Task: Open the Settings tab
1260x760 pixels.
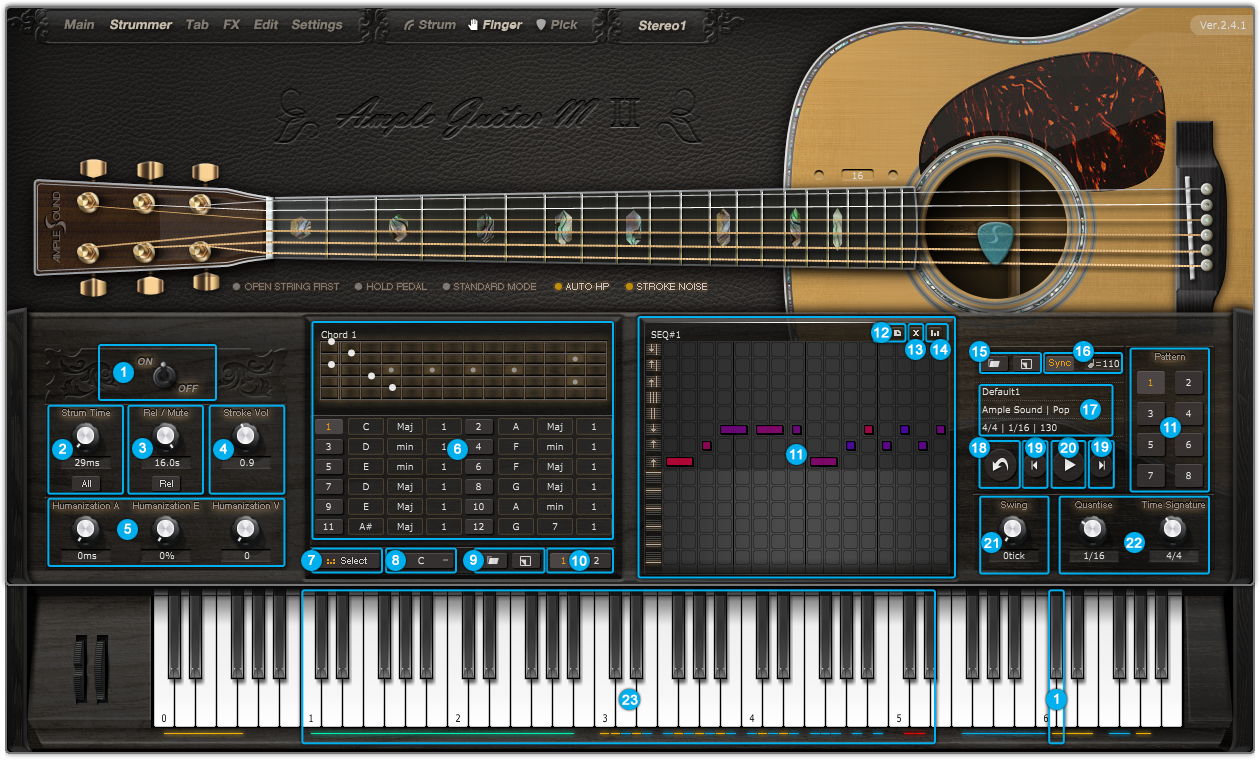Action: 317,25
